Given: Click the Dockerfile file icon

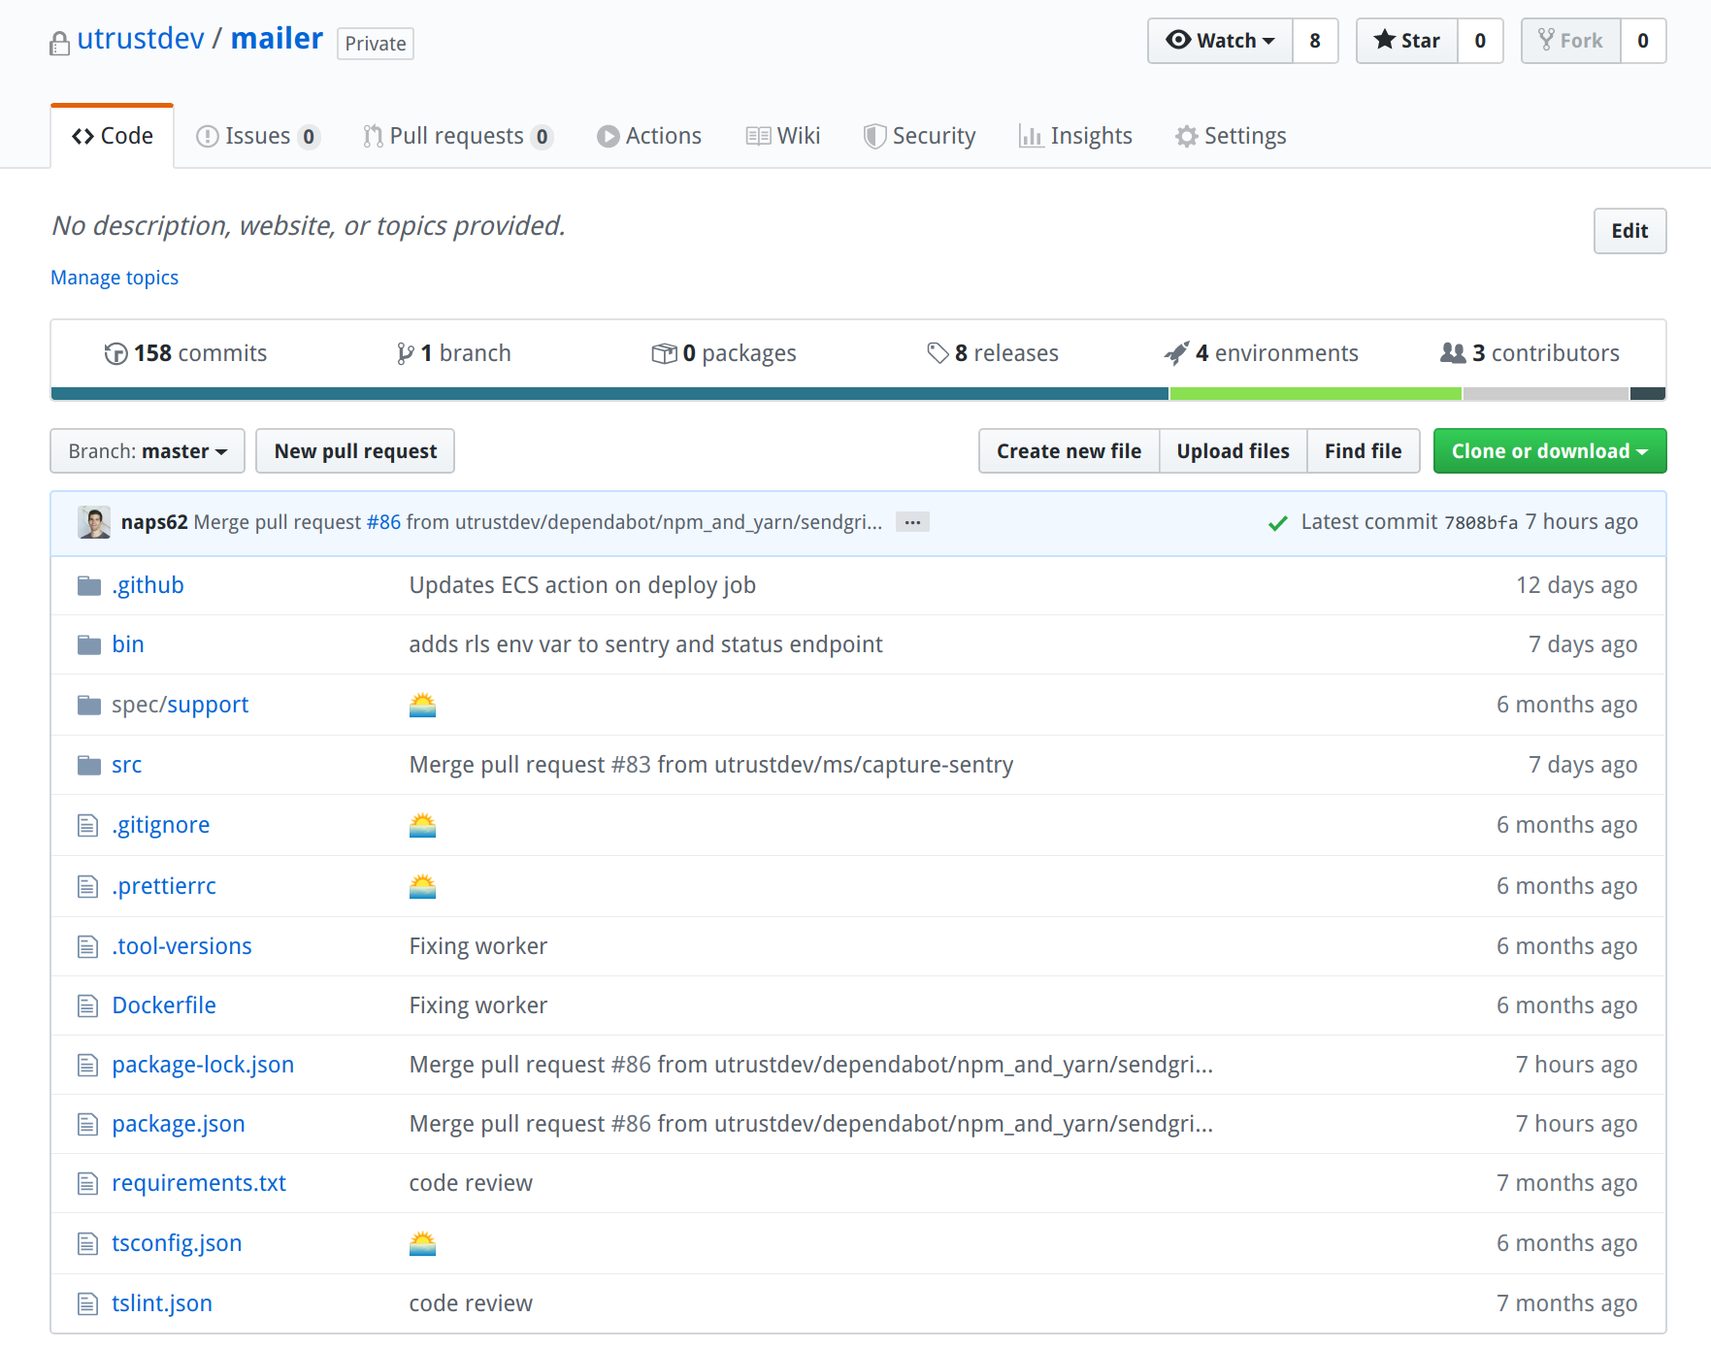Looking at the screenshot, I should [88, 1005].
